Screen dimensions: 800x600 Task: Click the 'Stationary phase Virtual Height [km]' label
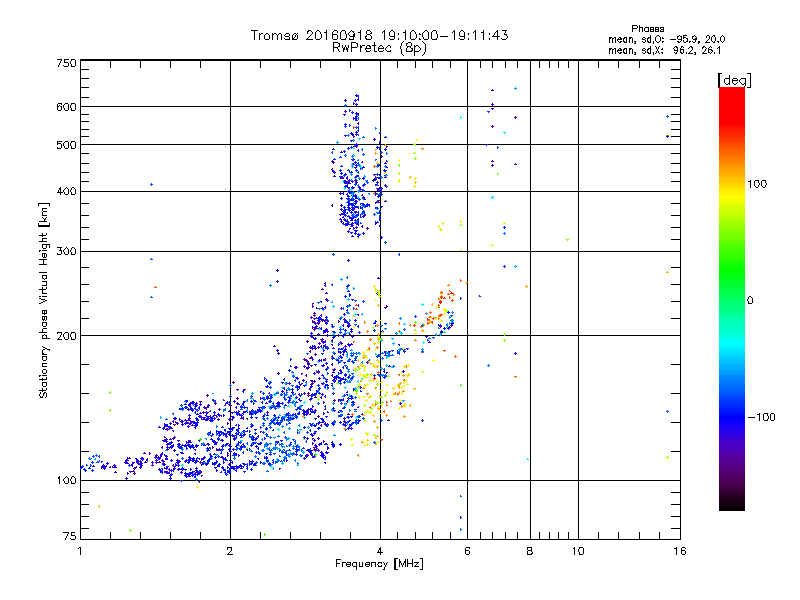click(x=44, y=301)
